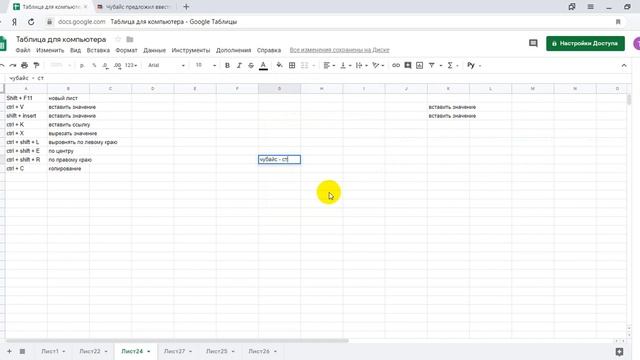This screenshot has height=360, width=640.
Task: Reload the page in the browser
Action: (31, 22)
